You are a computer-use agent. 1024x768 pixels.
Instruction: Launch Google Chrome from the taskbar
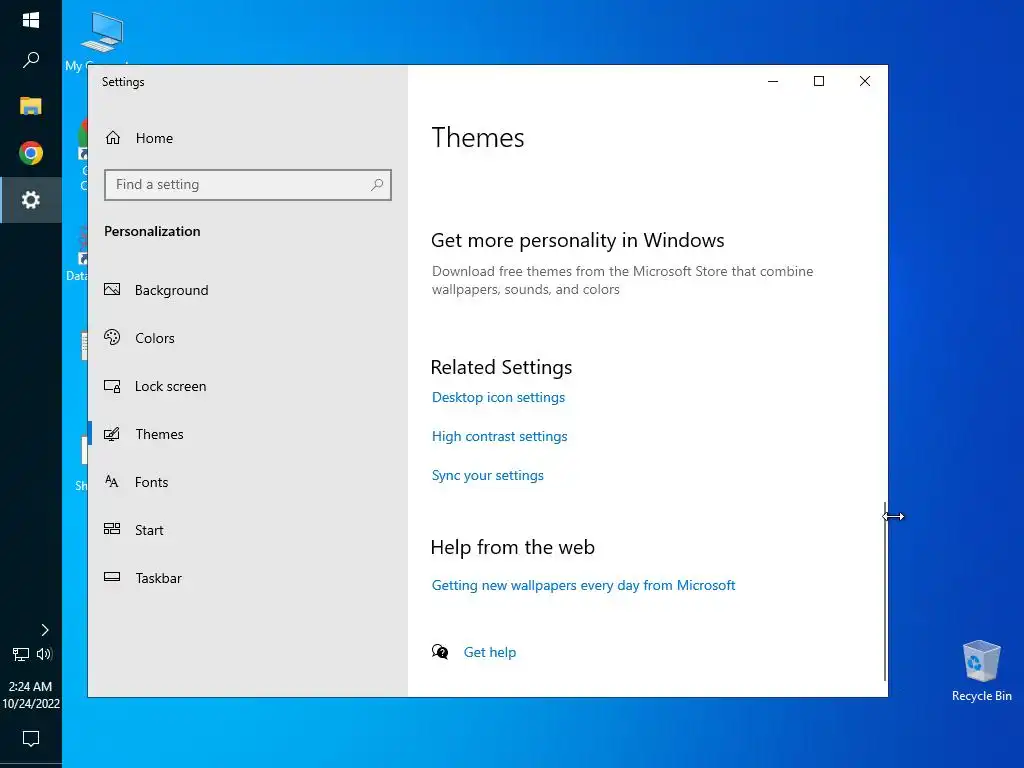coord(31,153)
